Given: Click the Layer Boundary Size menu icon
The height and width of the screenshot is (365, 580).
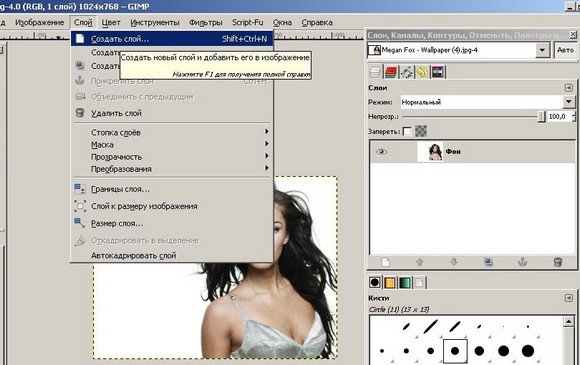Looking at the screenshot, I should [80, 189].
